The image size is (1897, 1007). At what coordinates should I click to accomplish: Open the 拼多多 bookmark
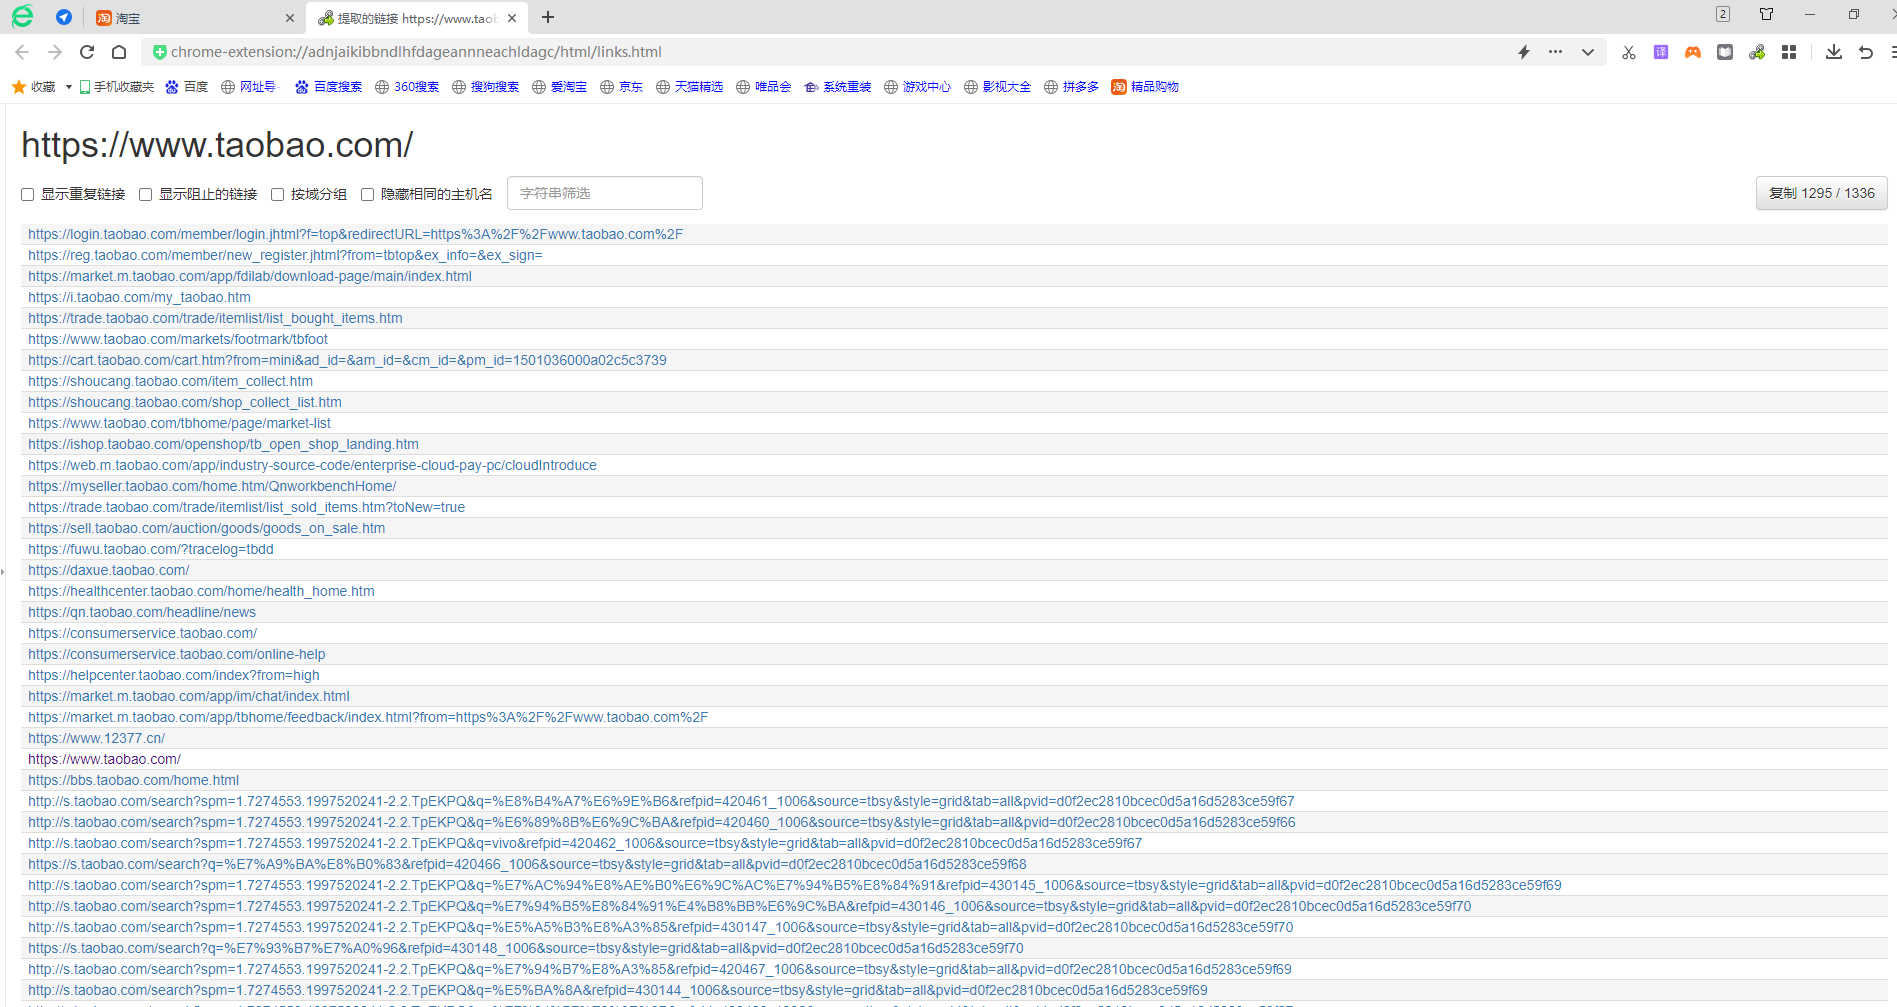(1071, 87)
